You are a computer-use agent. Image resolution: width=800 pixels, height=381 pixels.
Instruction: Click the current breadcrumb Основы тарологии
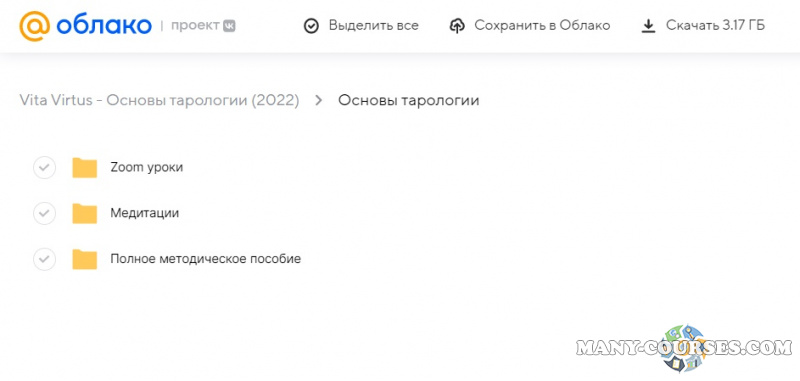(409, 100)
